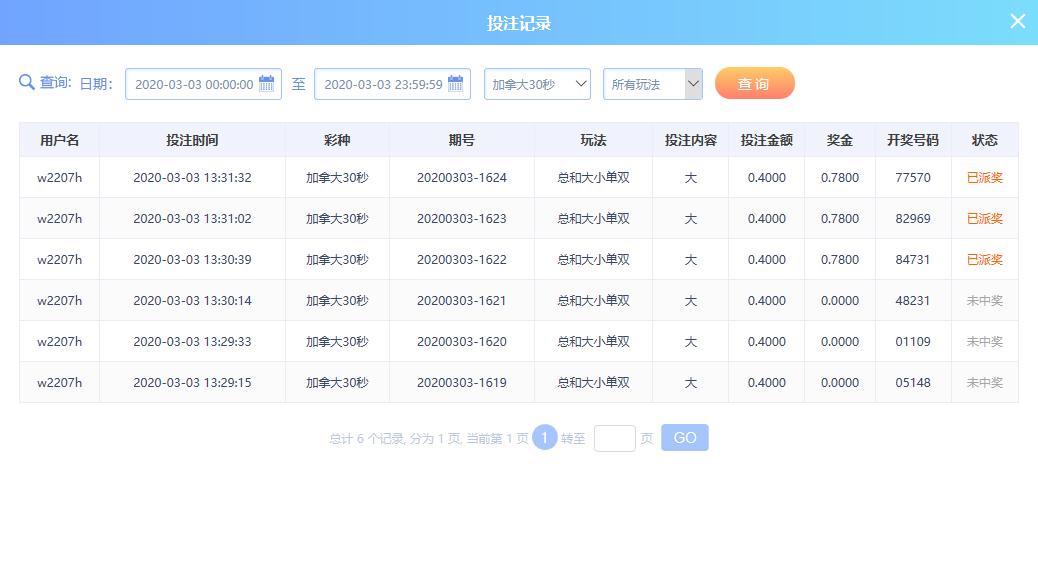This screenshot has width=1038, height=579.
Task: Open calendar for end date 23:59:59
Action: click(455, 83)
